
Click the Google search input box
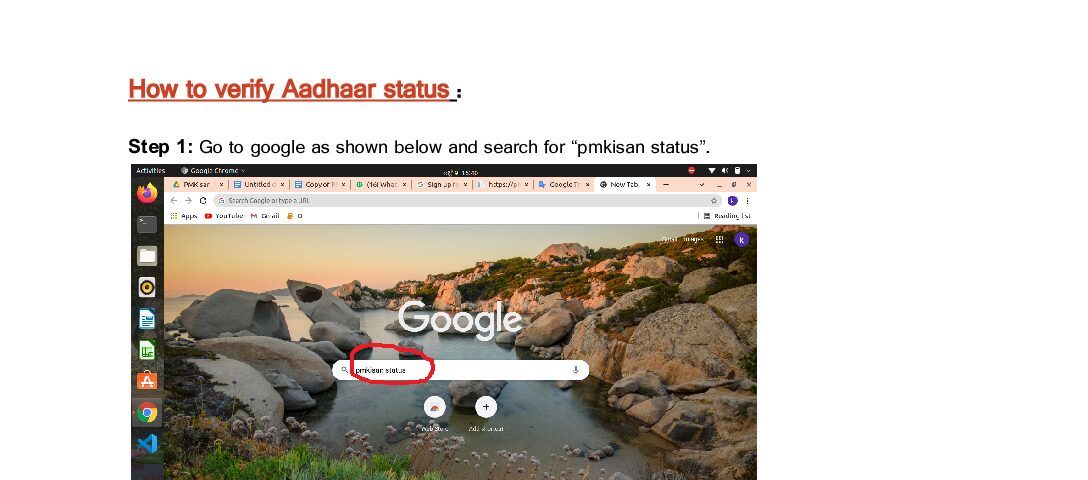click(x=461, y=370)
